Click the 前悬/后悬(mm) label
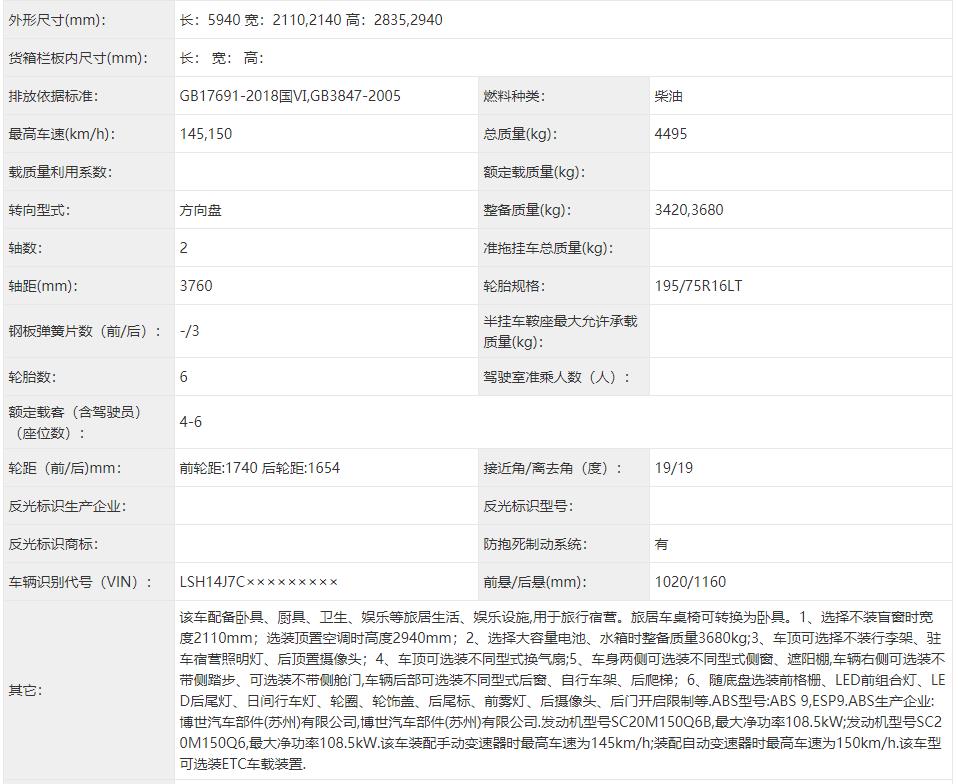The height and width of the screenshot is (784, 958). (x=535, y=582)
